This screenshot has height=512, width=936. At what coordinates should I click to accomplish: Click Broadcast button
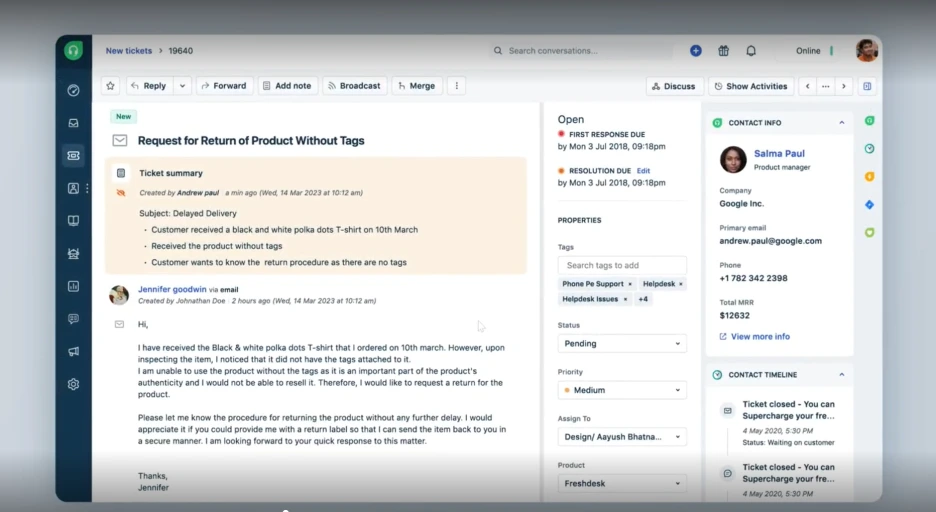click(355, 86)
